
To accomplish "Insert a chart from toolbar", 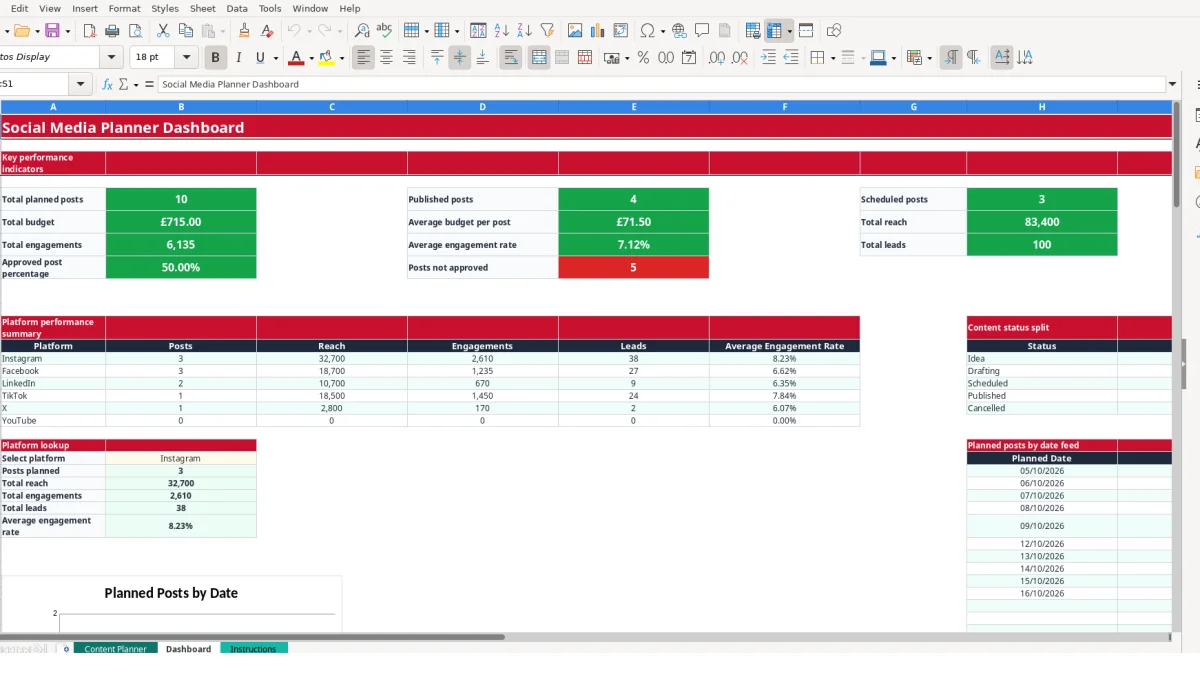I will (x=598, y=31).
